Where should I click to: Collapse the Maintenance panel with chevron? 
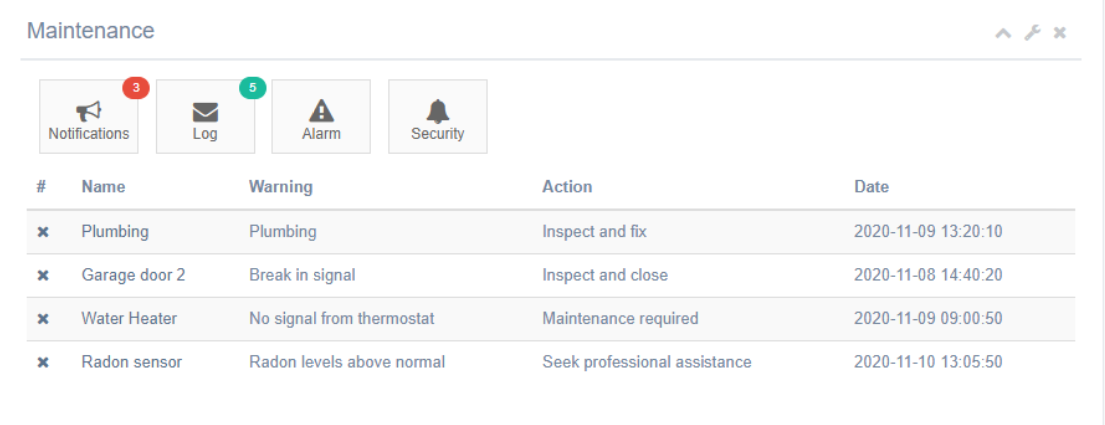tap(1003, 33)
